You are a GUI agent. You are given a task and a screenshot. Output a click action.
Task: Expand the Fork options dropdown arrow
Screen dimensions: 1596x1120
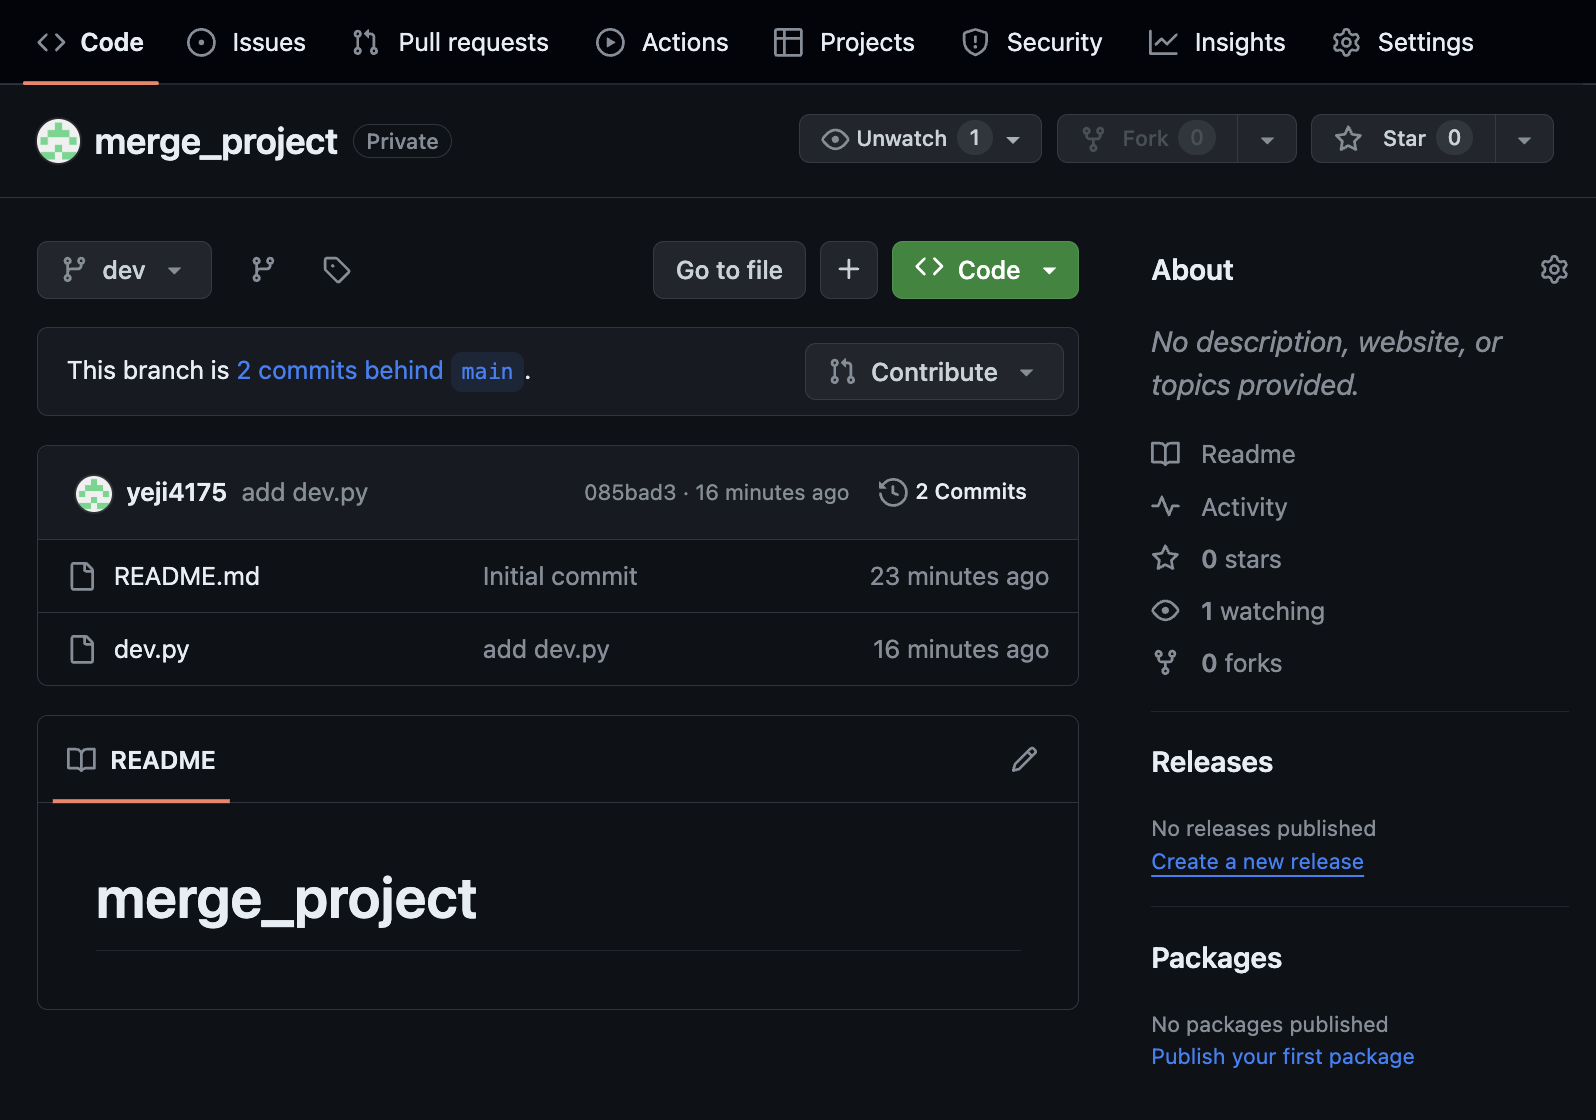(x=1267, y=138)
